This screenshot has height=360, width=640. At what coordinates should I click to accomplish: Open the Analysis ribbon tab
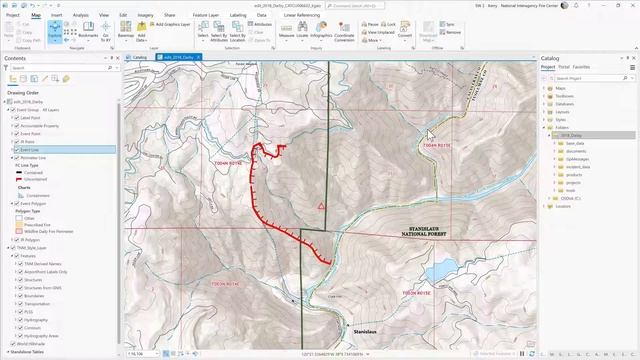80,15
